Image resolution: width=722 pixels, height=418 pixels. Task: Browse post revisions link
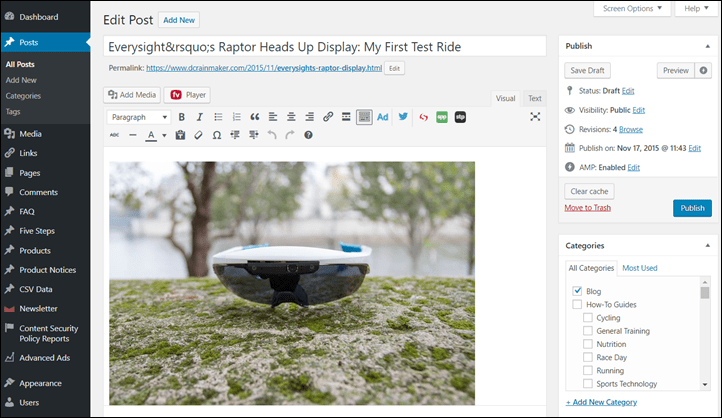point(631,129)
